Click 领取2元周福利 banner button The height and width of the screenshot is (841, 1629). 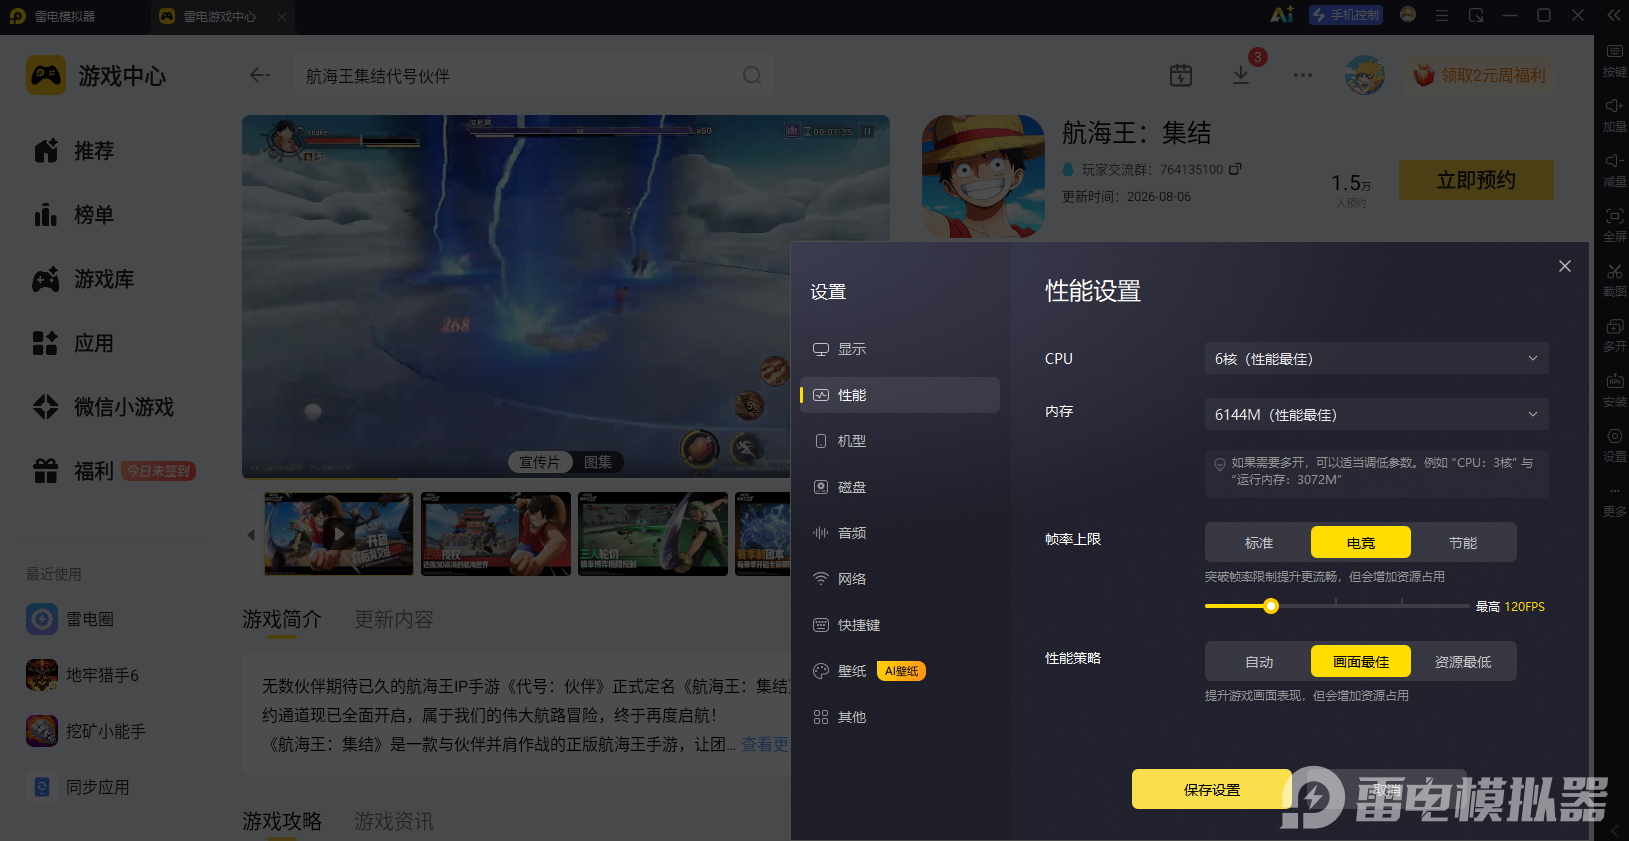pyautogui.click(x=1480, y=75)
